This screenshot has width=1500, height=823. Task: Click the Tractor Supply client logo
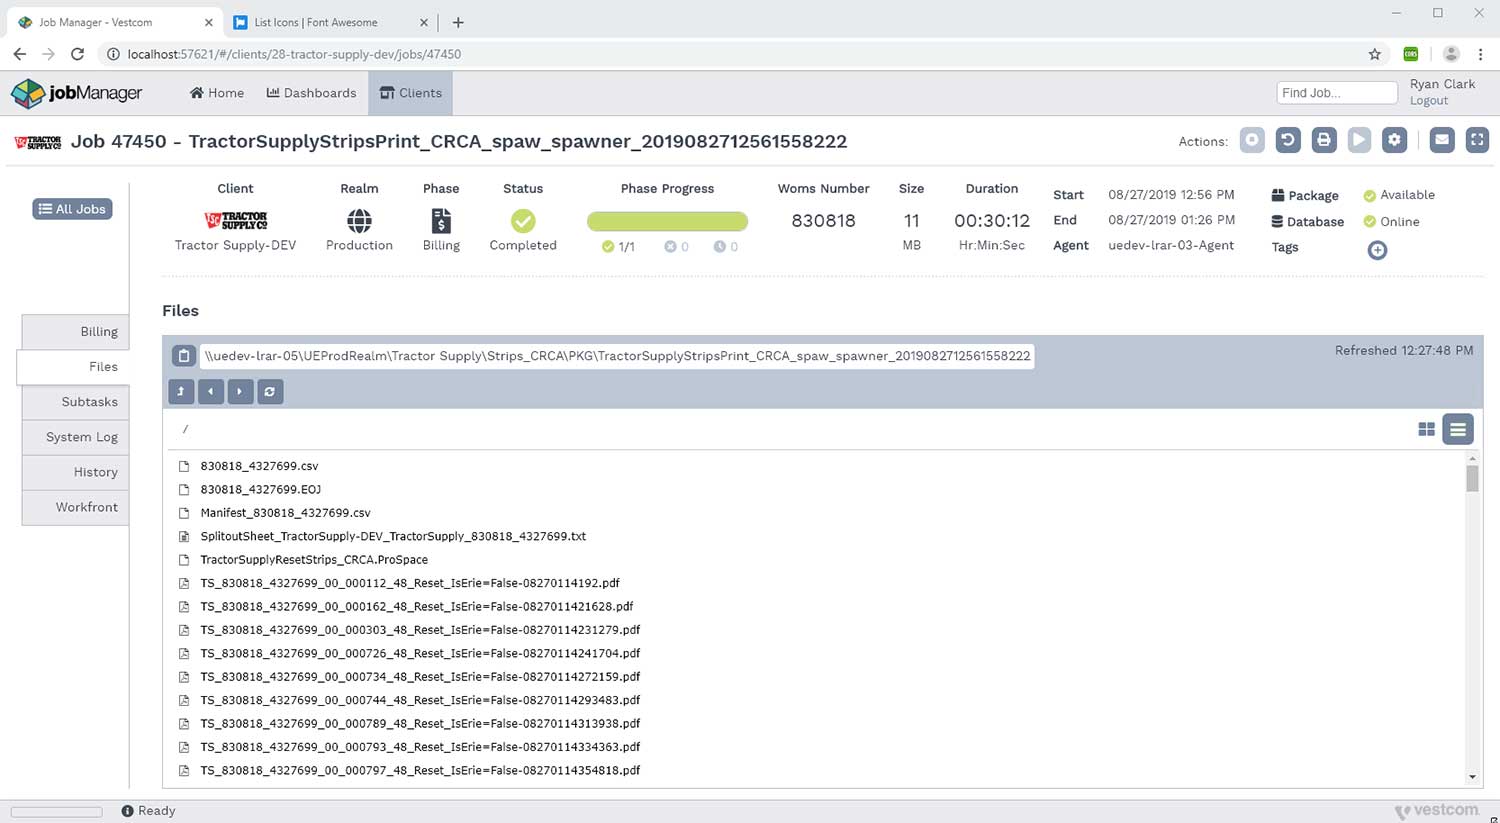coord(236,220)
